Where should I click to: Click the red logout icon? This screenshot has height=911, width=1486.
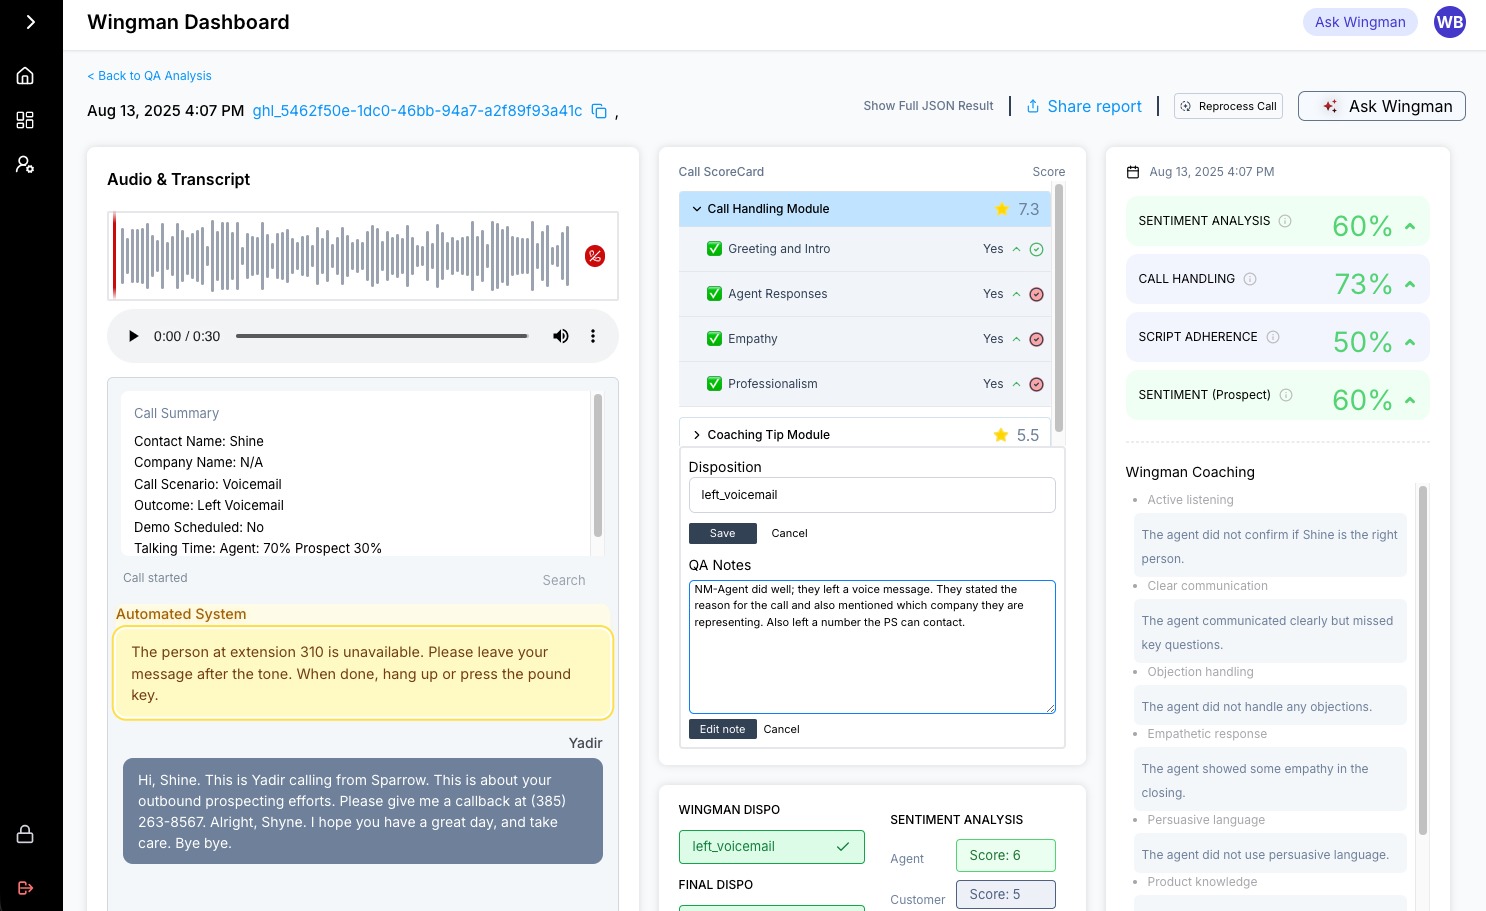click(x=25, y=888)
